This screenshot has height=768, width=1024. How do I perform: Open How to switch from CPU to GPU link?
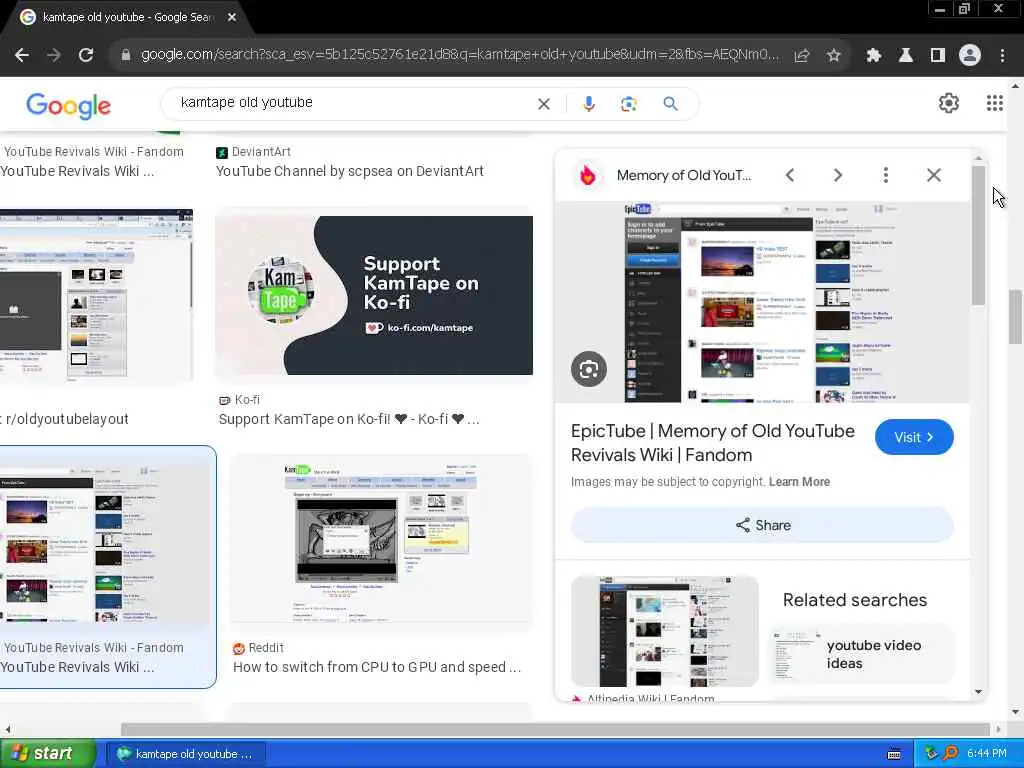tap(377, 667)
